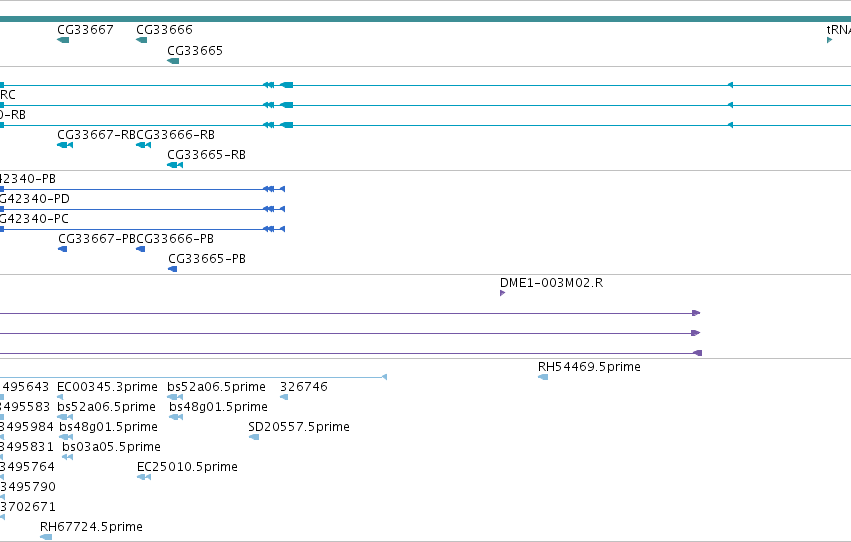Select the 3495764 feature label
The width and height of the screenshot is (851, 542).
(27, 467)
